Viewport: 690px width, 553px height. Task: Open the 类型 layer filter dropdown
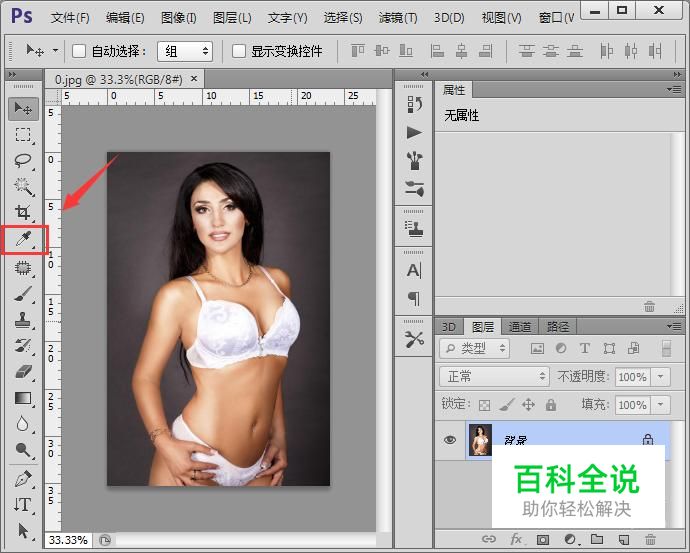tap(474, 348)
